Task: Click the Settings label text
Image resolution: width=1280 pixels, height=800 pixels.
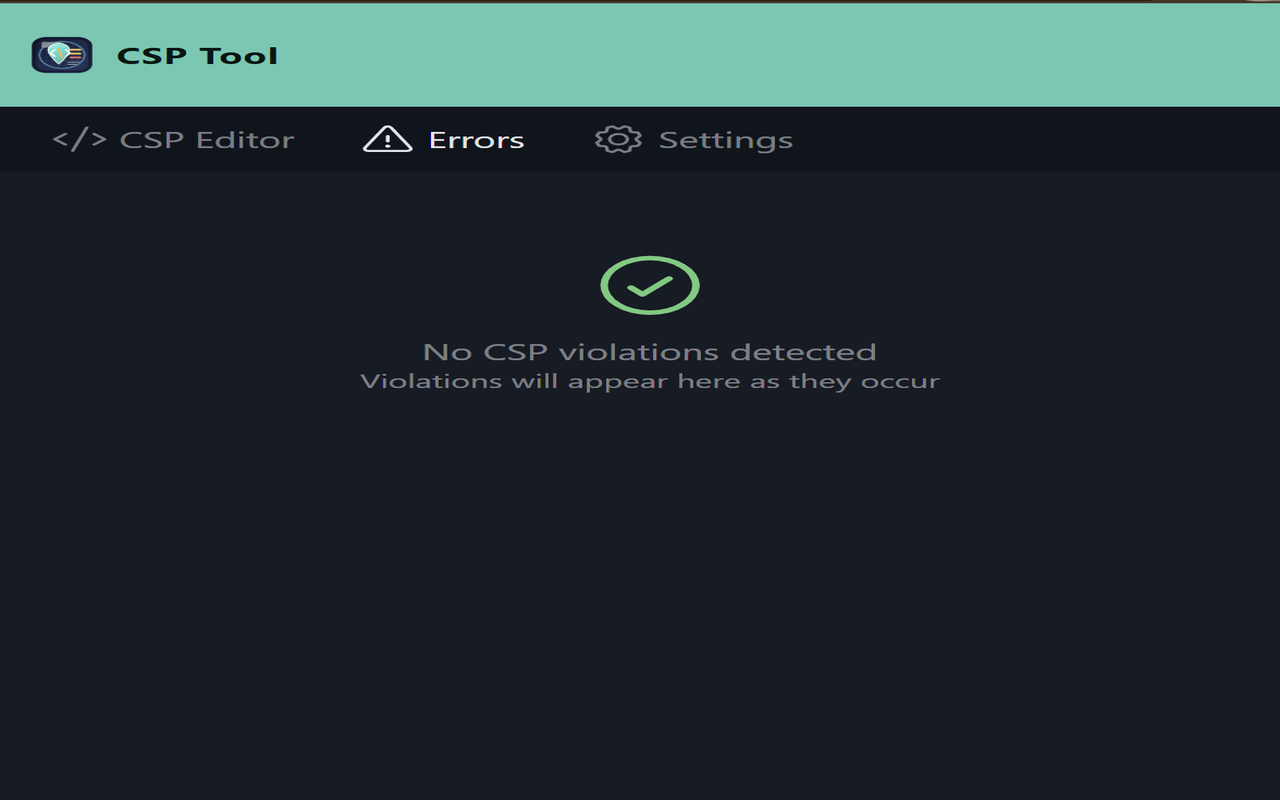Action: (727, 139)
